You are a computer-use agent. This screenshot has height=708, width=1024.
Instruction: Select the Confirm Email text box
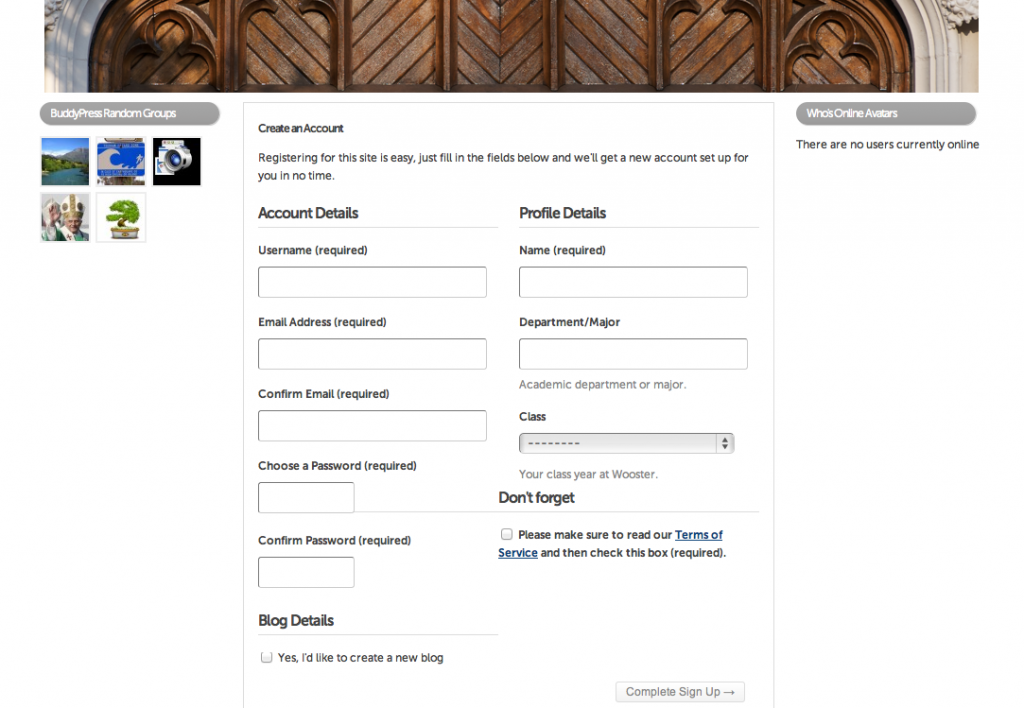pos(372,426)
